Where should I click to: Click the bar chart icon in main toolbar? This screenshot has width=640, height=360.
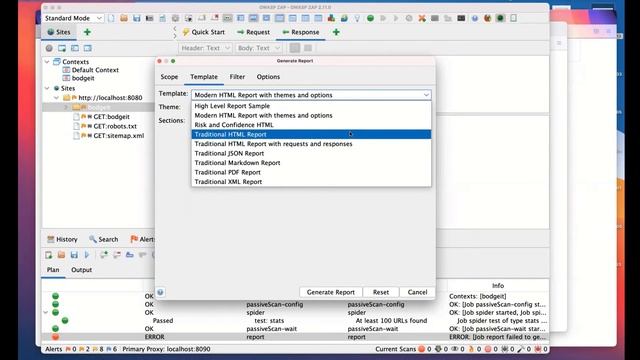331,18
